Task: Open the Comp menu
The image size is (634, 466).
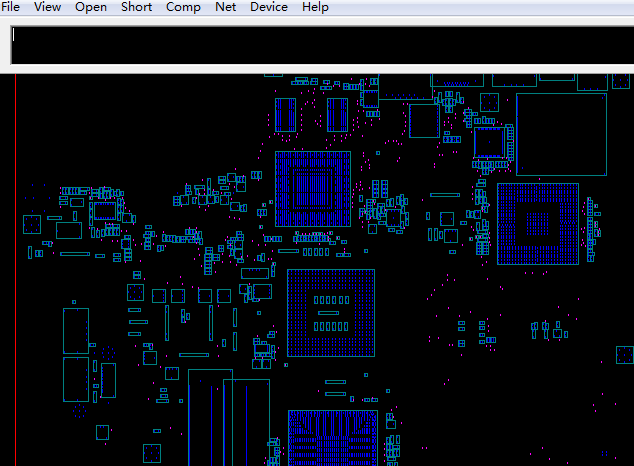Action: pos(183,7)
